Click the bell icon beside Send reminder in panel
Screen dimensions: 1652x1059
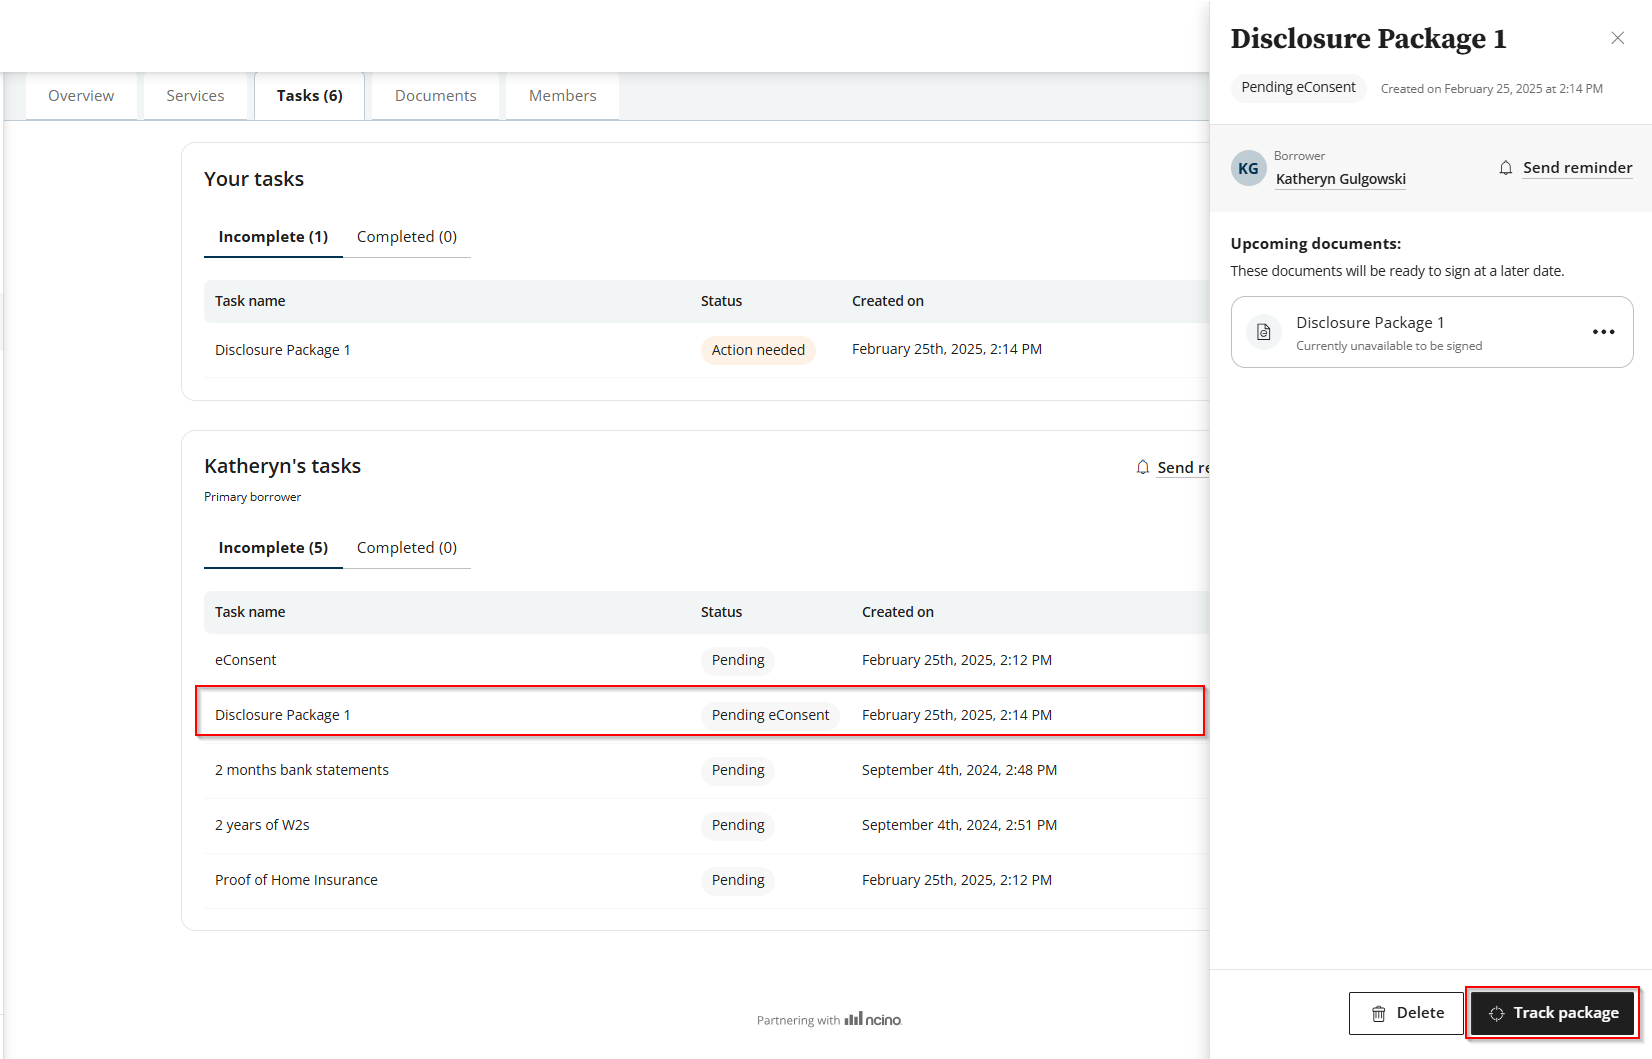[1506, 168]
